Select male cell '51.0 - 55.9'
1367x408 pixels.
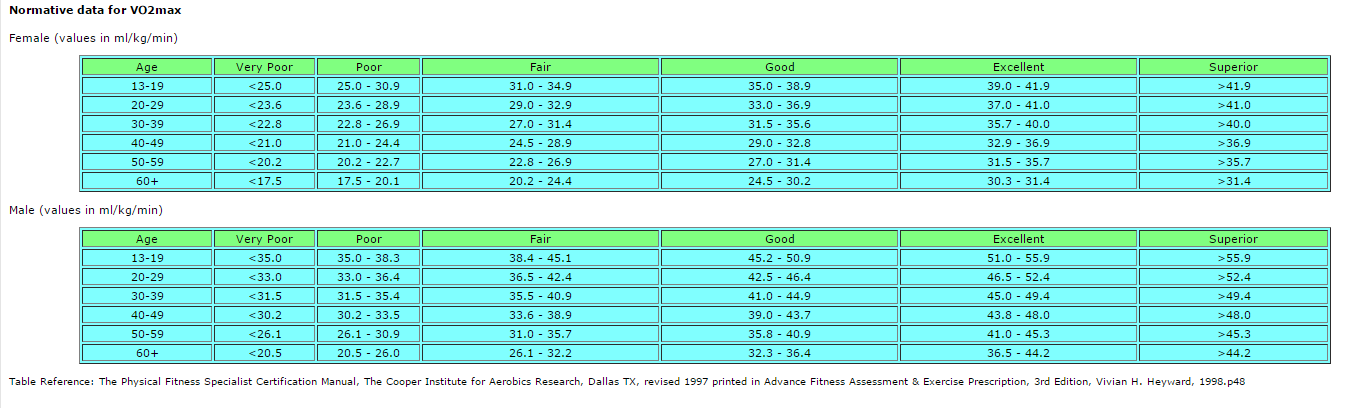click(1018, 258)
